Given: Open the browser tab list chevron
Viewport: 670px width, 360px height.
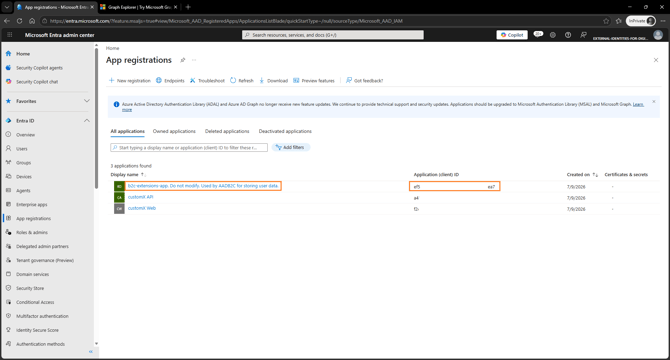Looking at the screenshot, I should (x=7, y=7).
